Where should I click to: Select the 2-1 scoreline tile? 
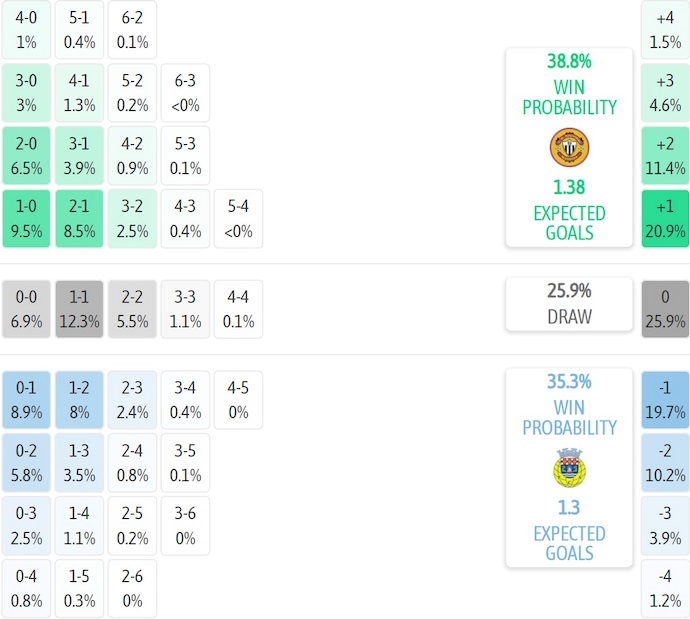(81, 219)
